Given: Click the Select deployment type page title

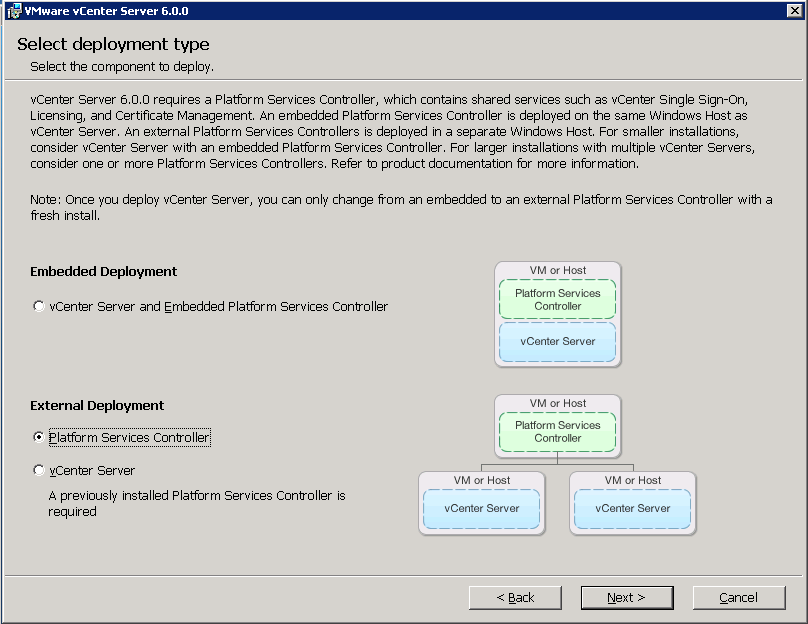Looking at the screenshot, I should 113,45.
